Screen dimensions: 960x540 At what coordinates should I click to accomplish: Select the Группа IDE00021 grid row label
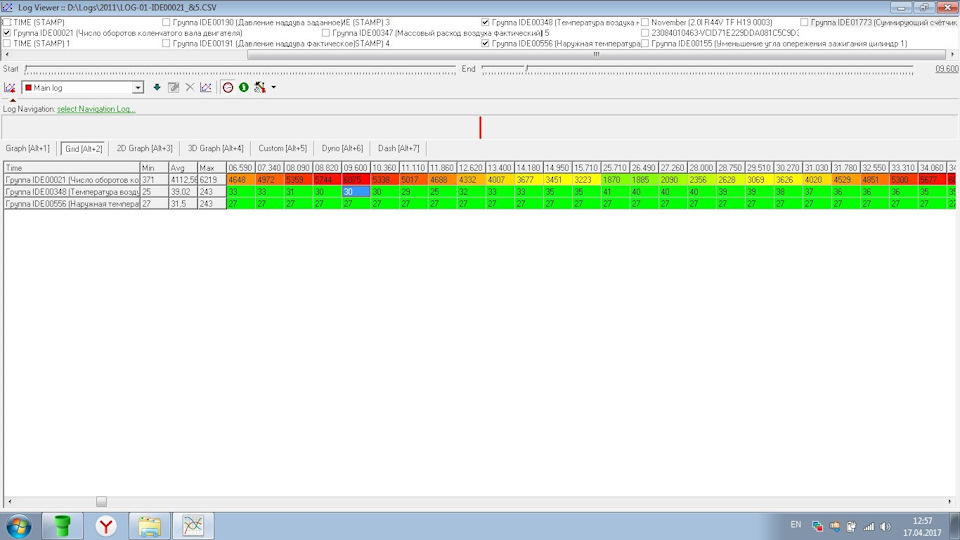pyautogui.click(x=72, y=180)
